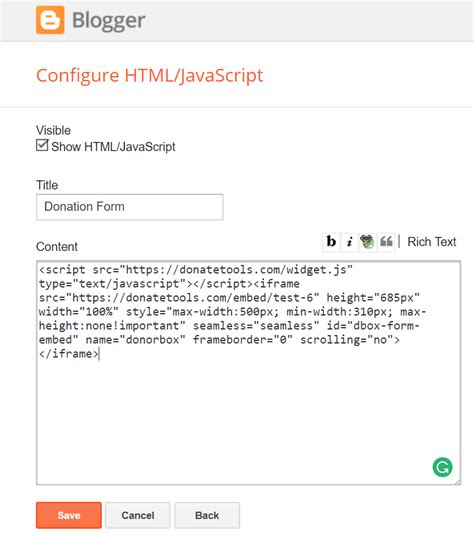Click the 'Show HTML/JavaScript' label text
This screenshot has height=536, width=474.
[113, 147]
